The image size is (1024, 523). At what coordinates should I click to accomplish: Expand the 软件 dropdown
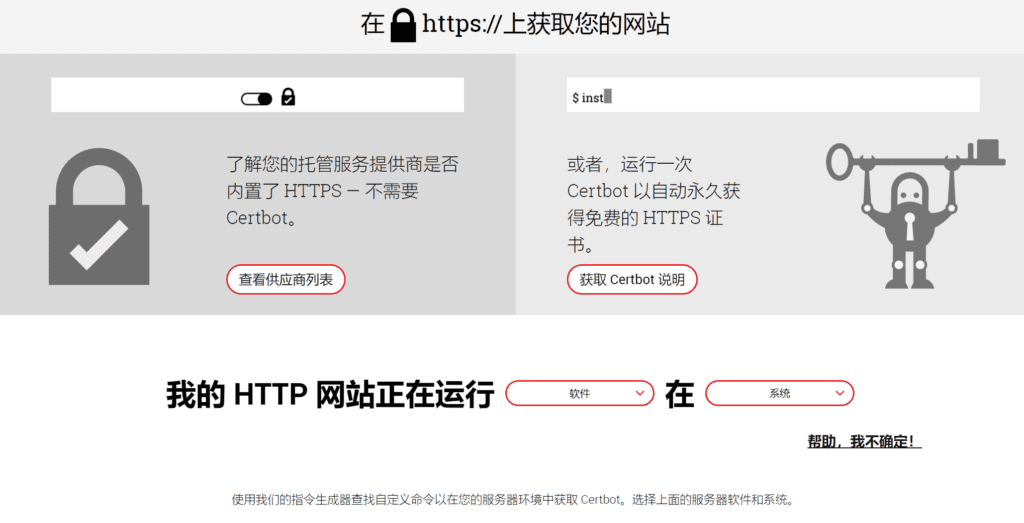(580, 393)
